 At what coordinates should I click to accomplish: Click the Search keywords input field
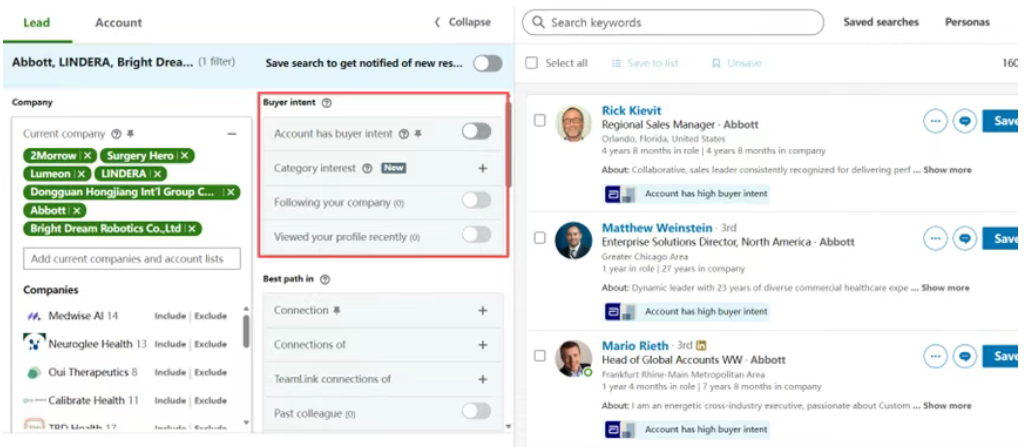click(680, 22)
